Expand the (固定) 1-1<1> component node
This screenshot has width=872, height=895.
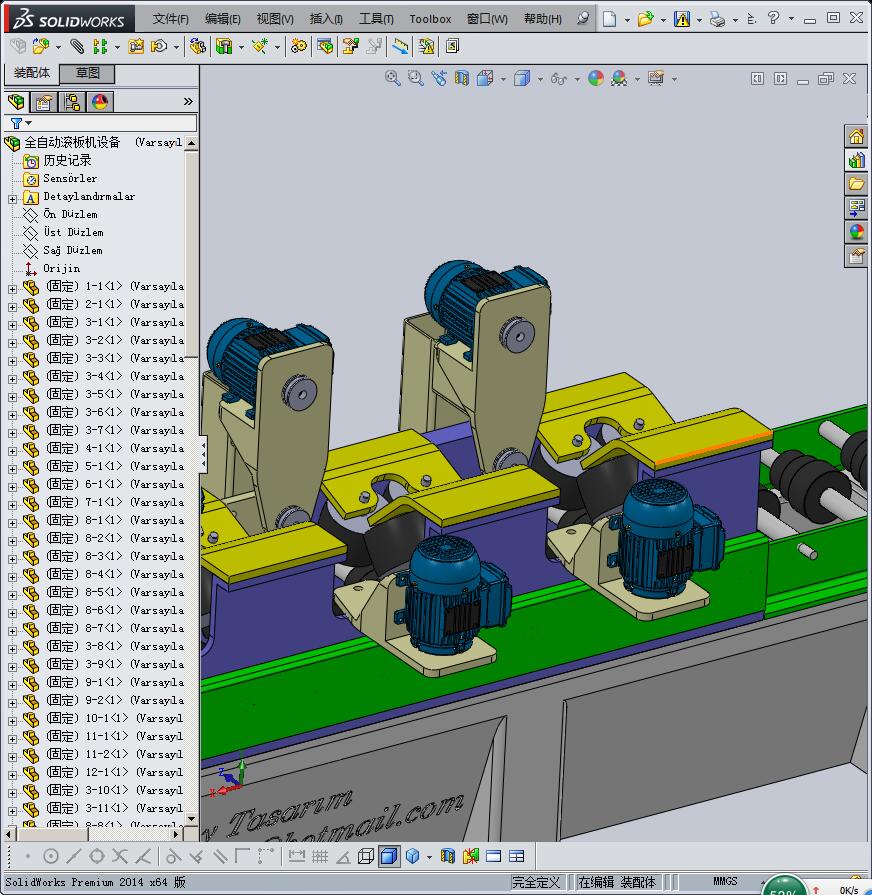click(12, 288)
